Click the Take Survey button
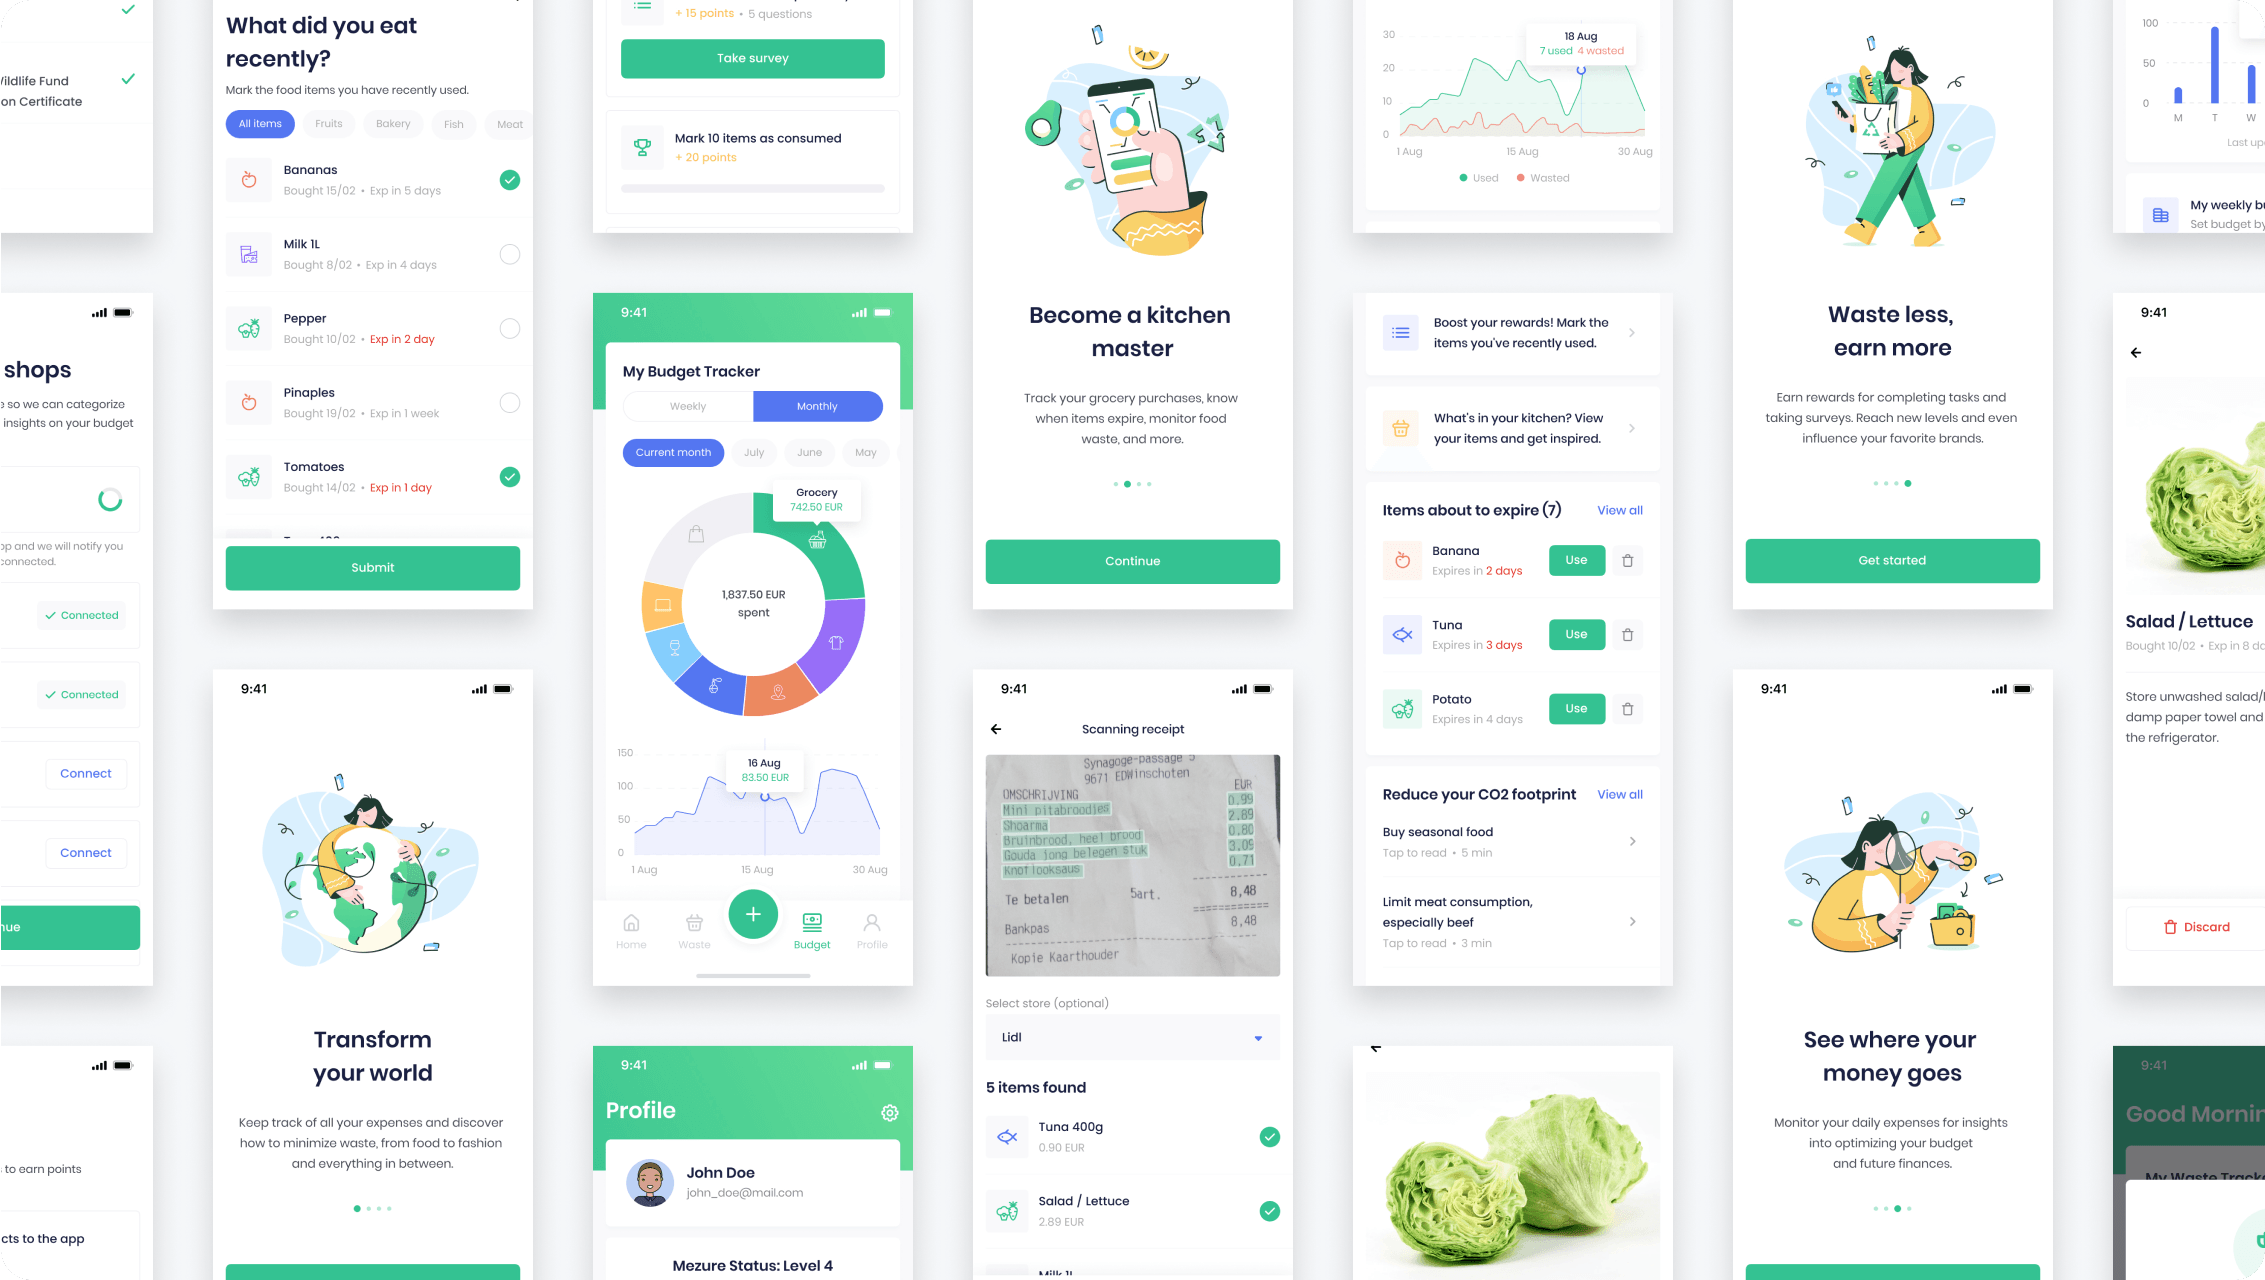This screenshot has height=1280, width=2265. coord(753,58)
